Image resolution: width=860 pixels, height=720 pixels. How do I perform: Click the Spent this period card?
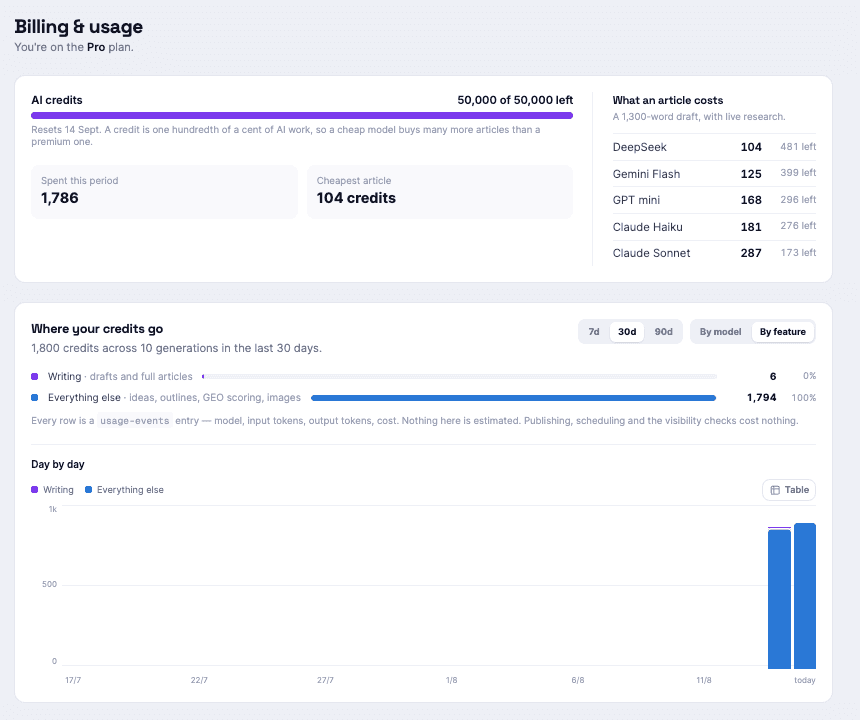pyautogui.click(x=165, y=191)
